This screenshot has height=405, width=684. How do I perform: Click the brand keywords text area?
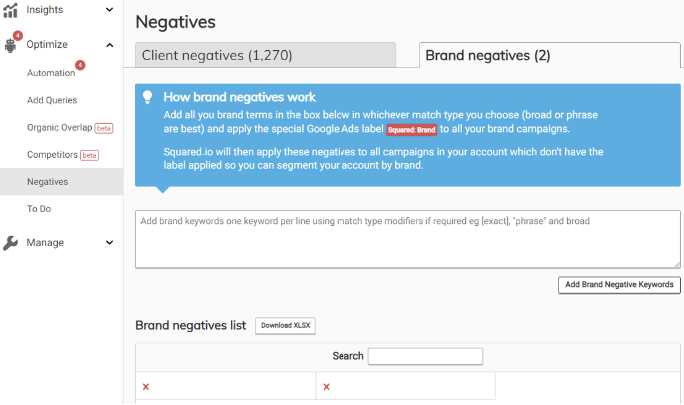(407, 238)
